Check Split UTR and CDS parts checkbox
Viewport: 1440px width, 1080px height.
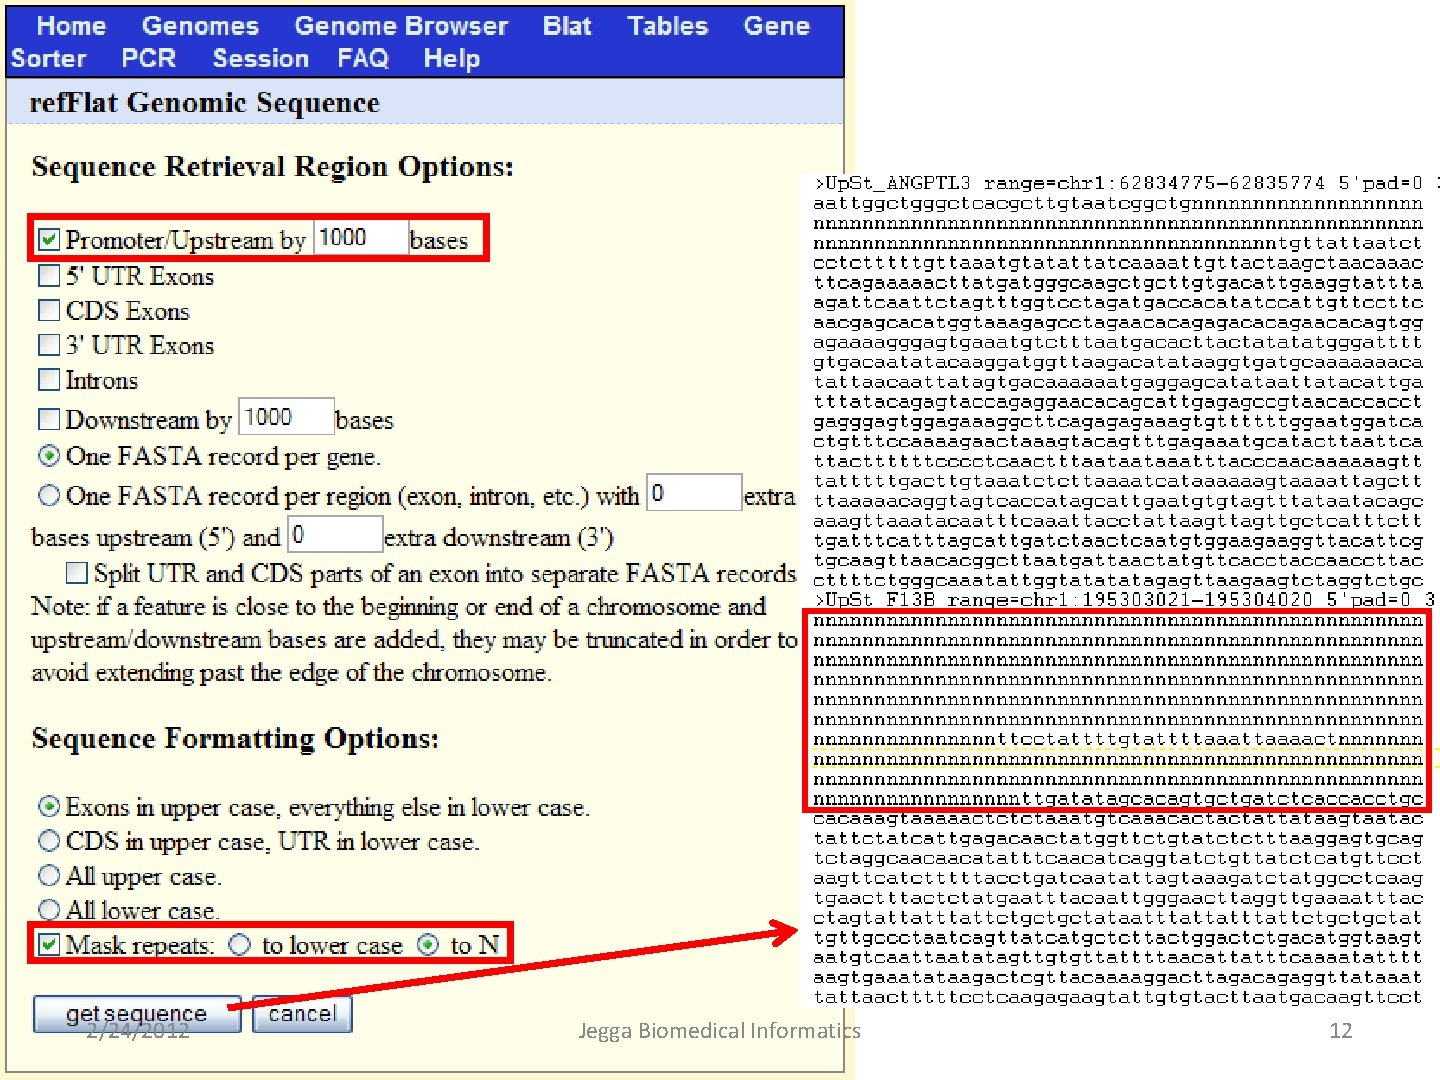[77, 573]
